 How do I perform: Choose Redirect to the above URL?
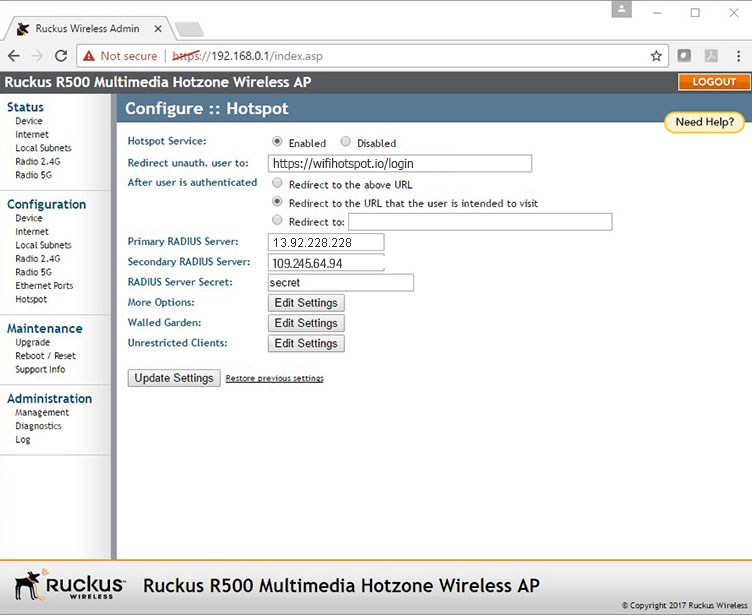(277, 184)
